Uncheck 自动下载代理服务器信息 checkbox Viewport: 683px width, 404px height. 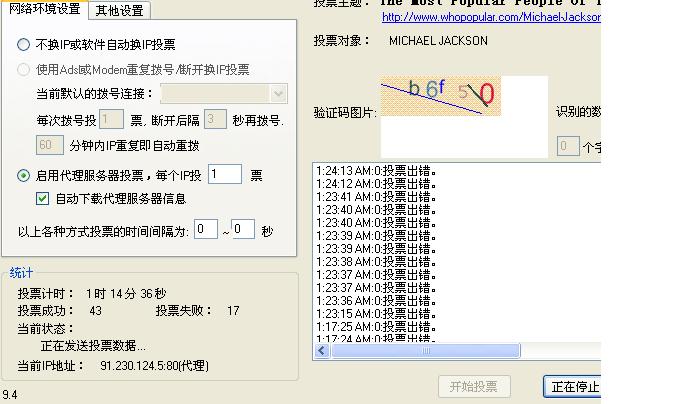(42, 198)
